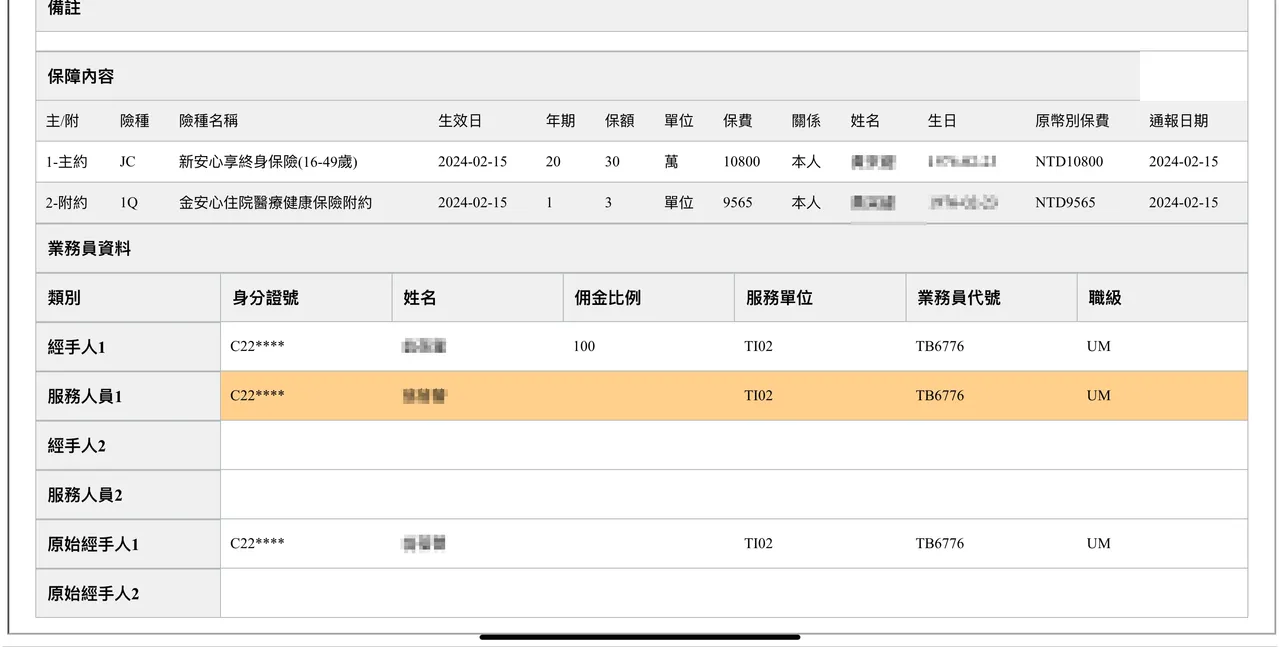Open the 新安心享終身保險(16-49歲) policy entry
This screenshot has height=647, width=1280.
point(267,162)
